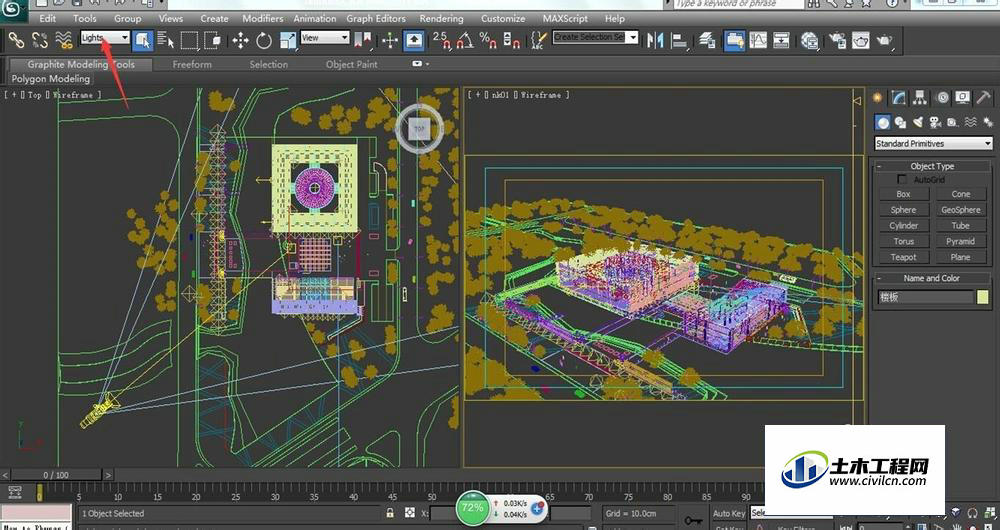The width and height of the screenshot is (1000, 530).
Task: Open the Group menu
Action: click(x=128, y=18)
